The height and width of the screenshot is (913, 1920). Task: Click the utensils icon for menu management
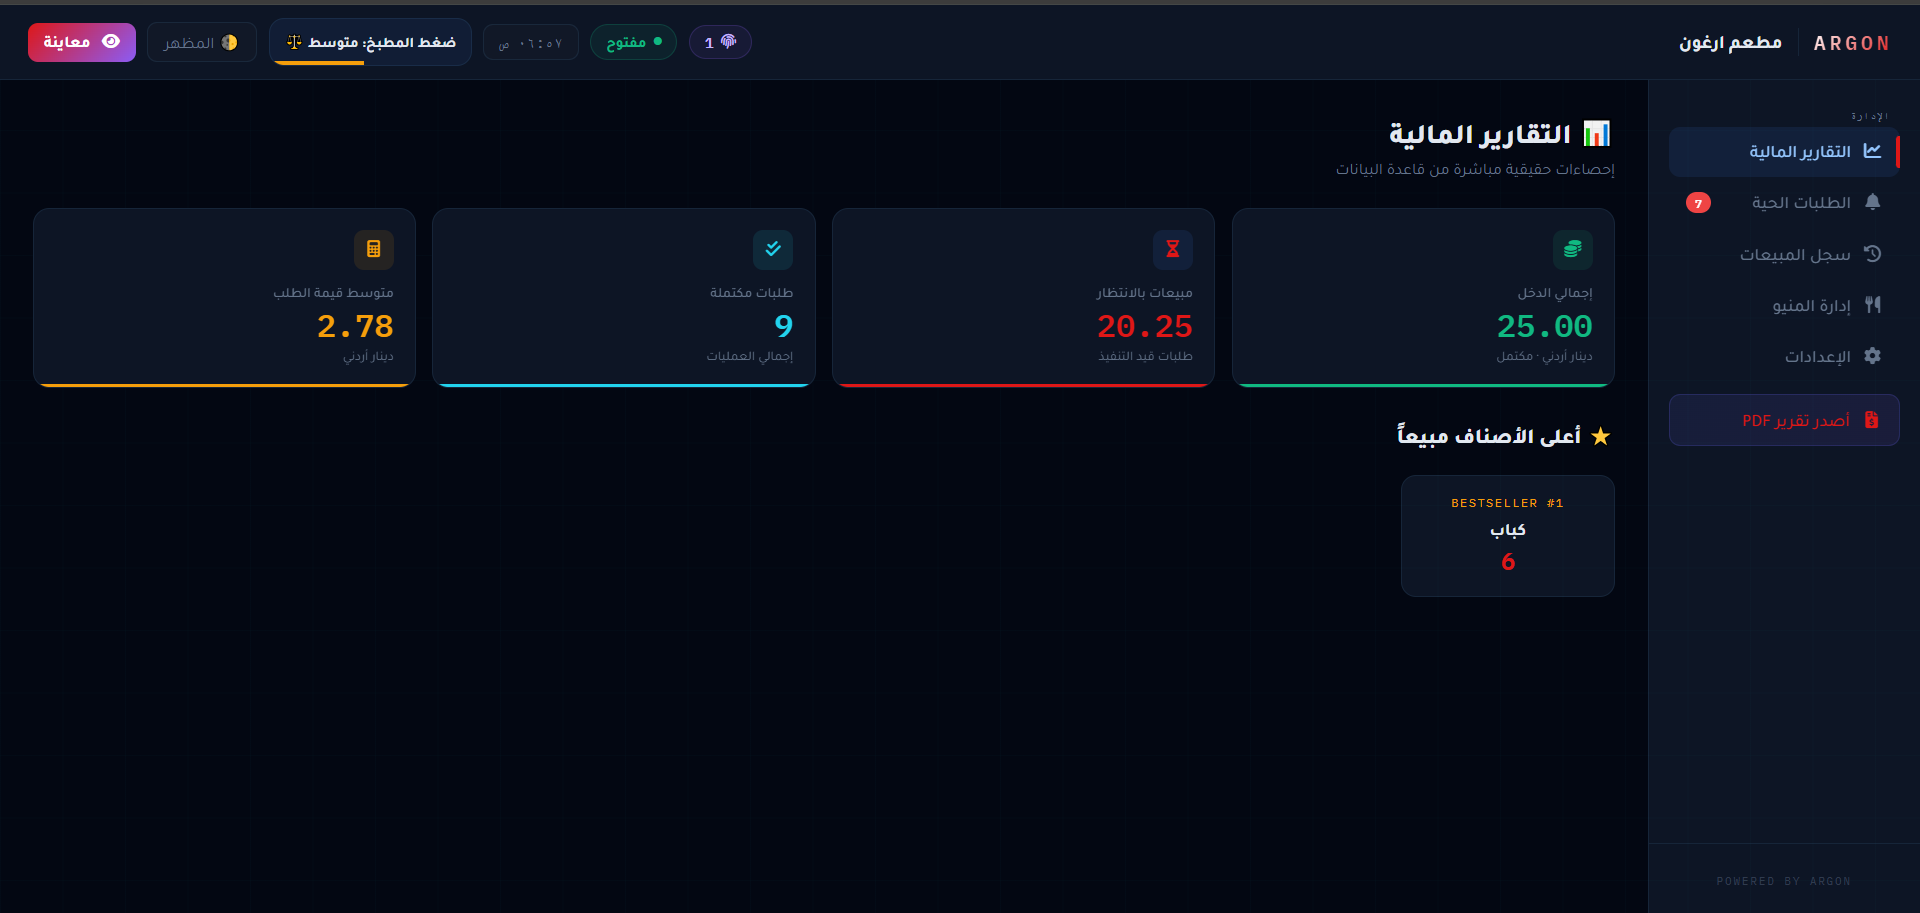click(1872, 305)
